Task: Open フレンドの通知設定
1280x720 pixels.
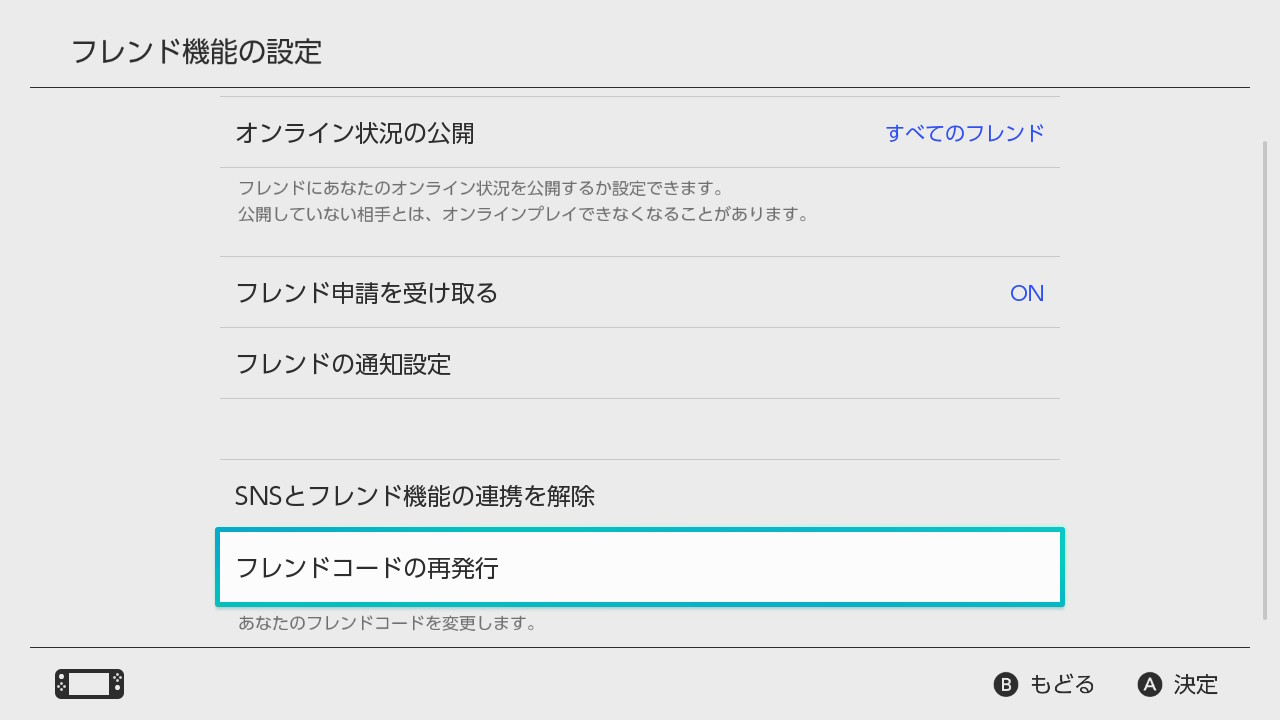Action: pyautogui.click(x=343, y=364)
